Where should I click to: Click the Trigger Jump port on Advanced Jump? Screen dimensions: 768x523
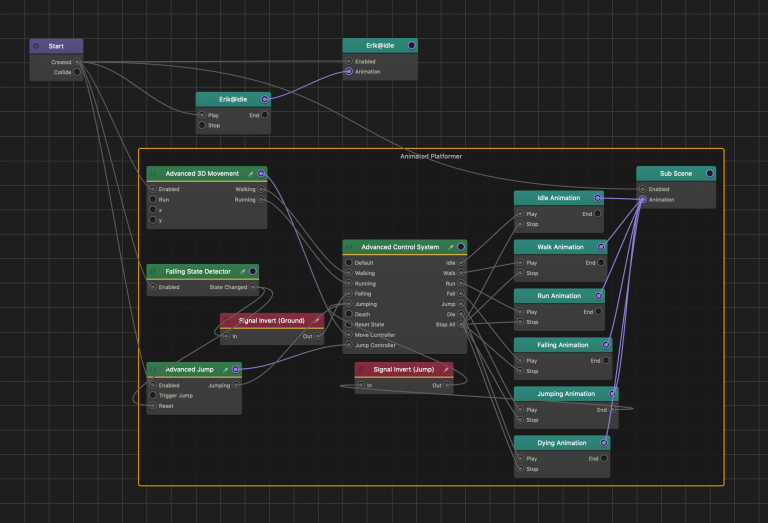point(153,395)
